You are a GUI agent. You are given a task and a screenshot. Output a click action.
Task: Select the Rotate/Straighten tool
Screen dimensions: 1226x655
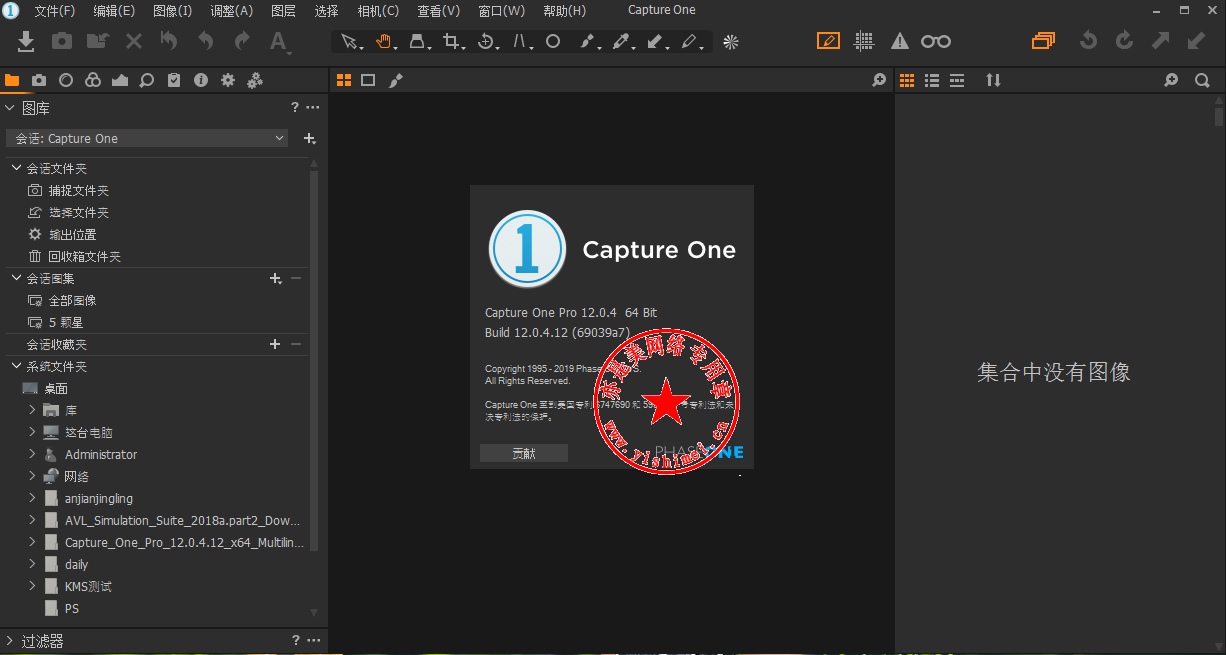click(486, 42)
